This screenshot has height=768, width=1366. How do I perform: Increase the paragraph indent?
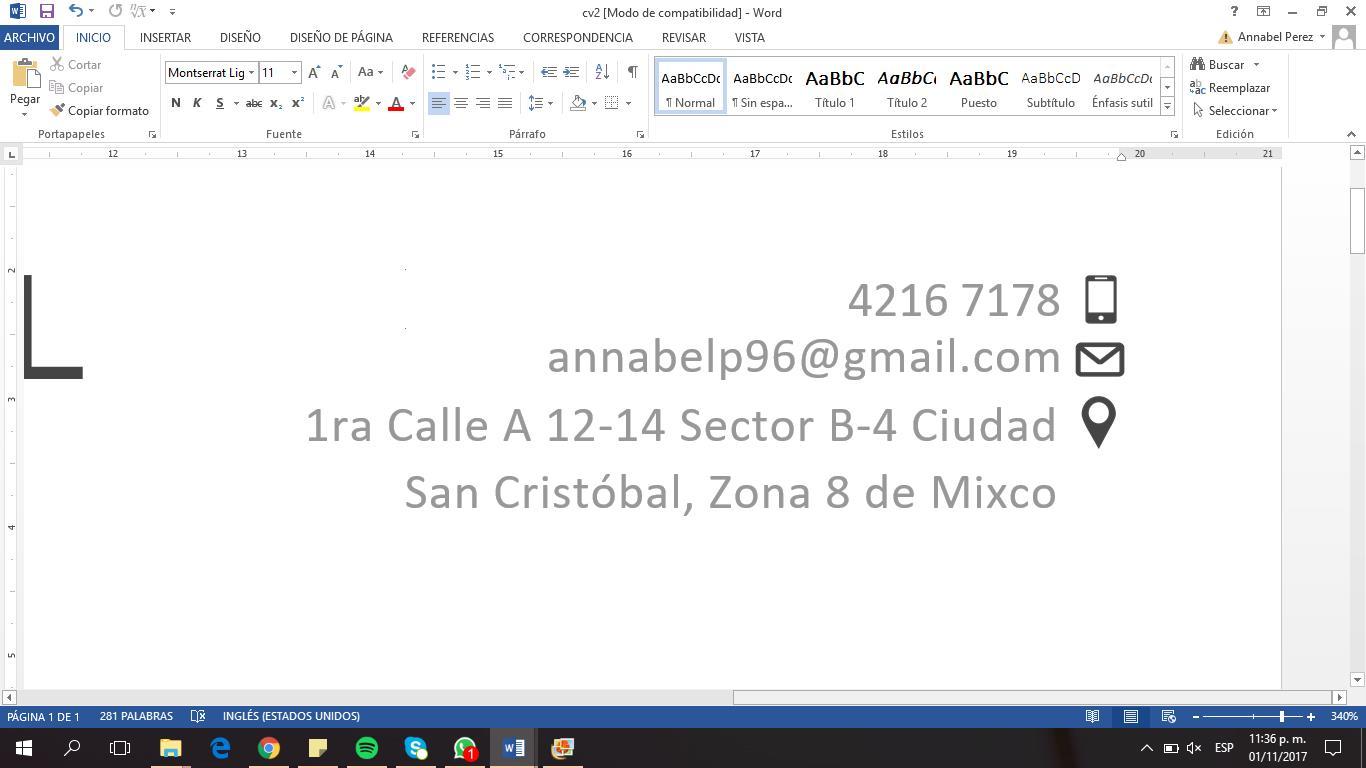tap(571, 72)
